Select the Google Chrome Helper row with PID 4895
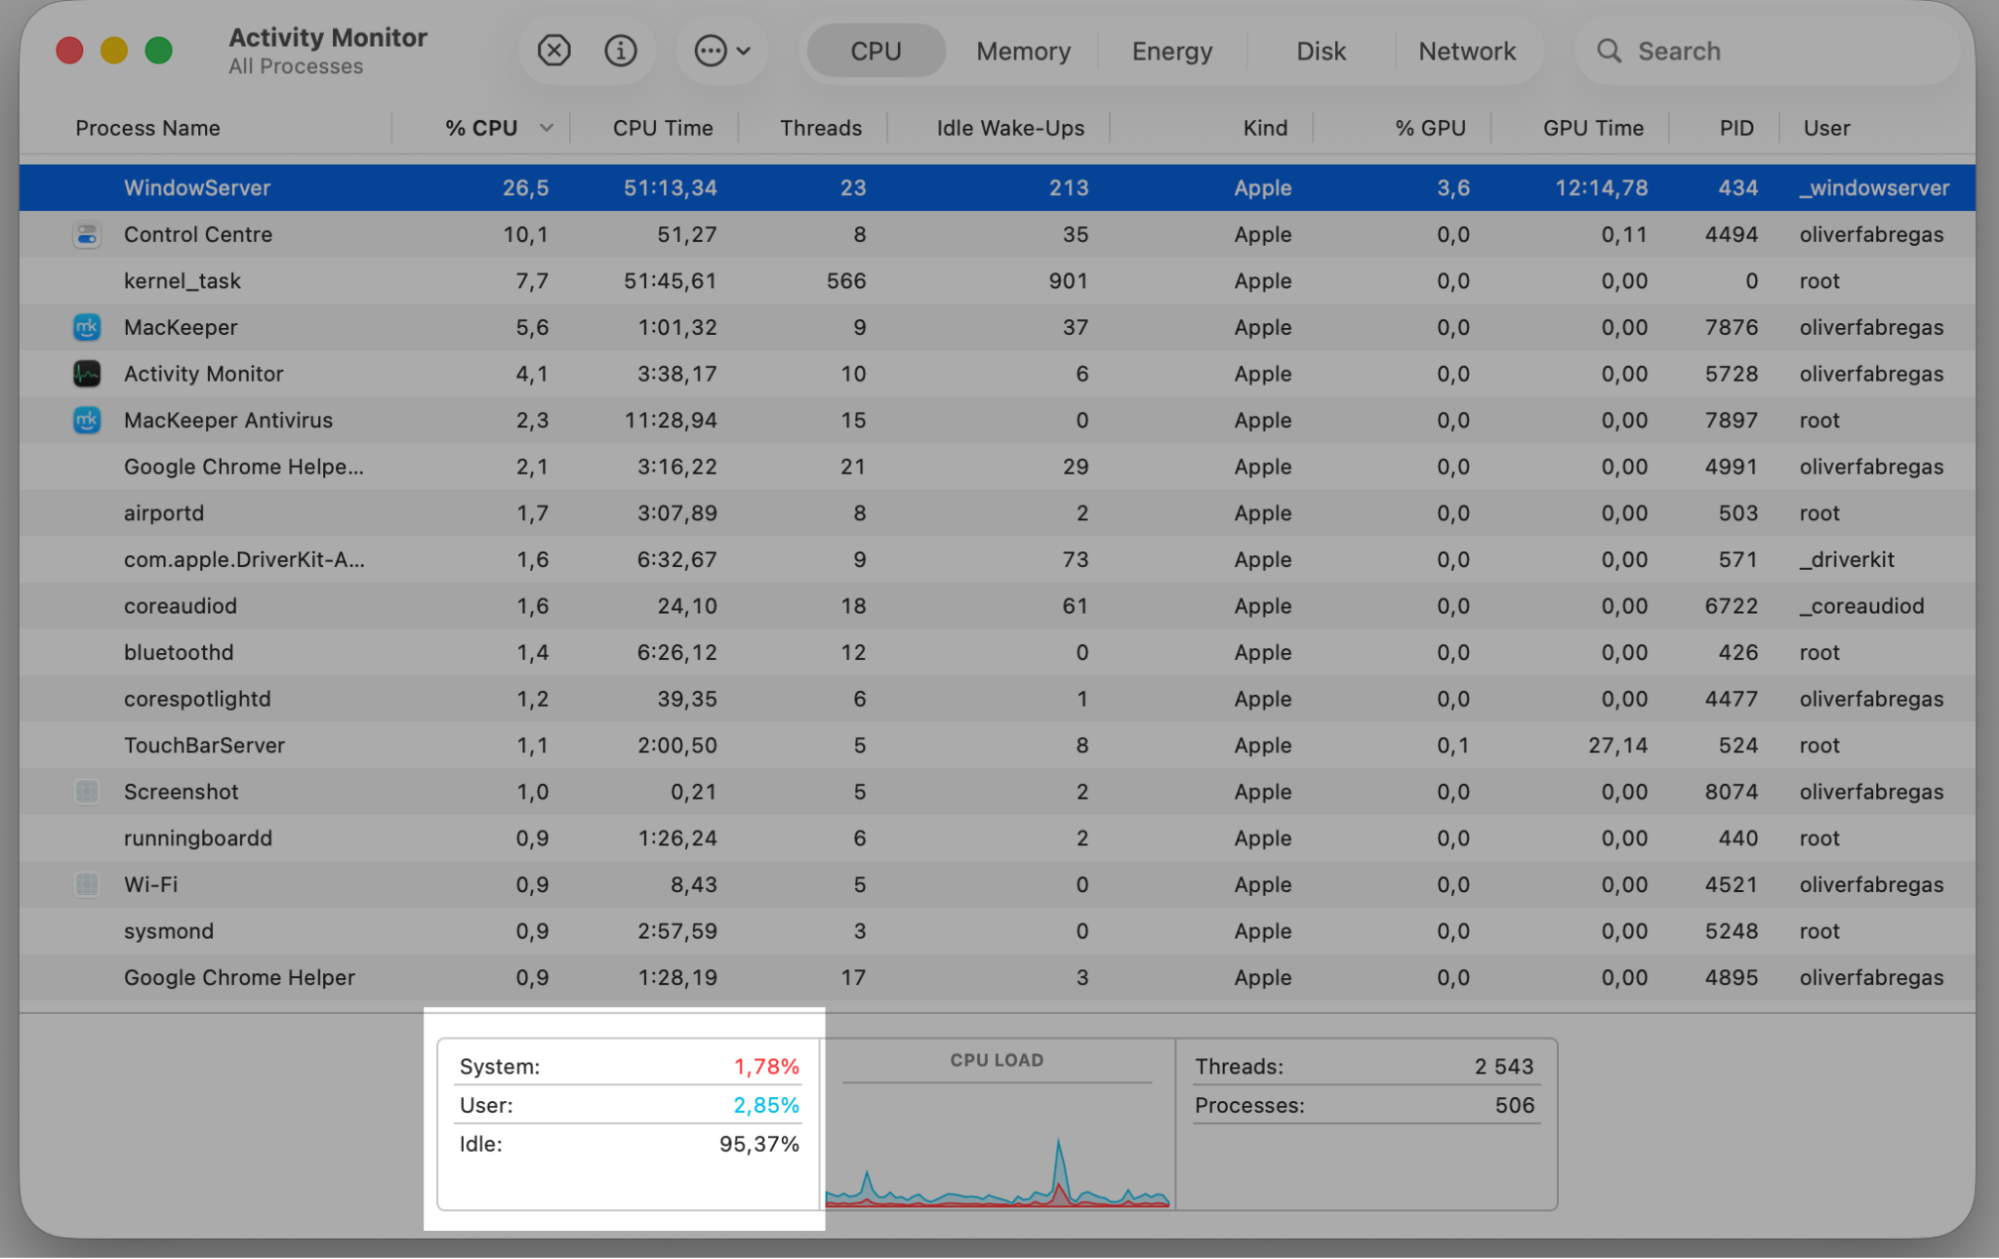This screenshot has width=1999, height=1259. (997, 978)
